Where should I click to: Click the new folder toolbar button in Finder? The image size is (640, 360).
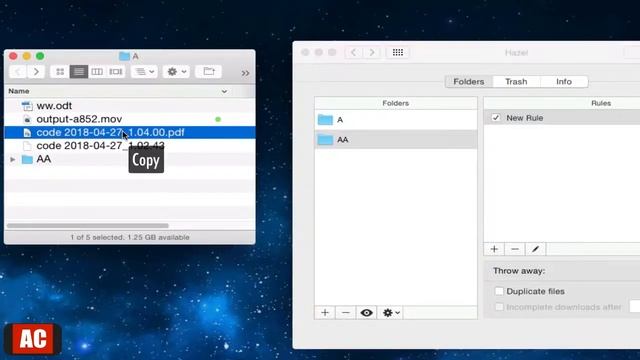(209, 72)
